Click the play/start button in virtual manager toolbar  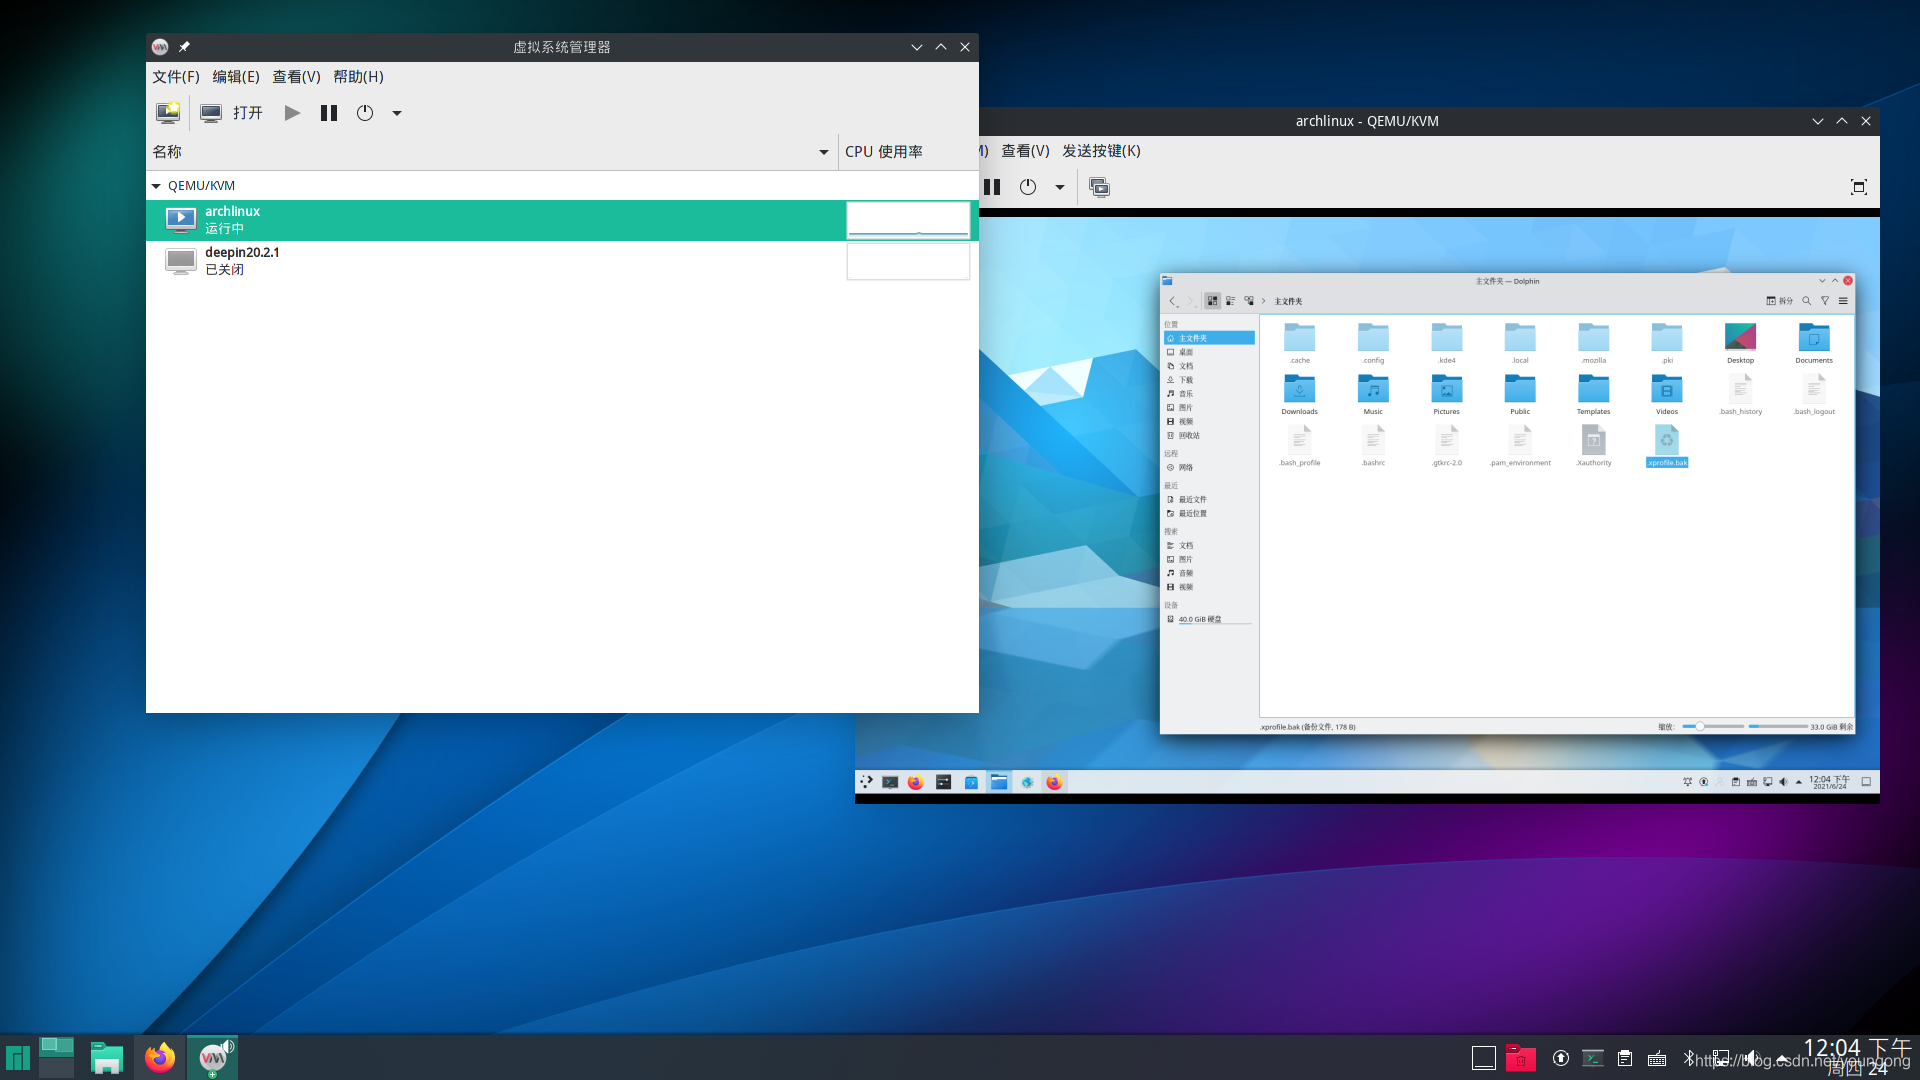point(291,113)
